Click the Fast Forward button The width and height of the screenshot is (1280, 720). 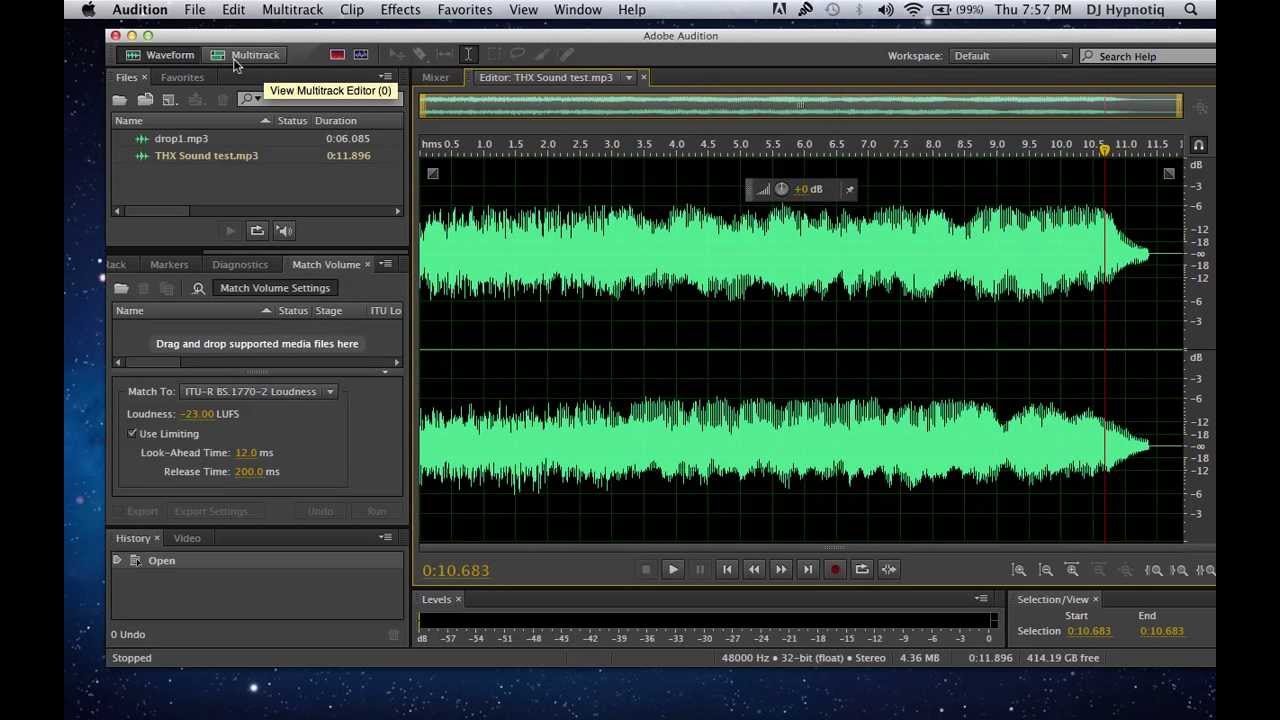tap(781, 570)
